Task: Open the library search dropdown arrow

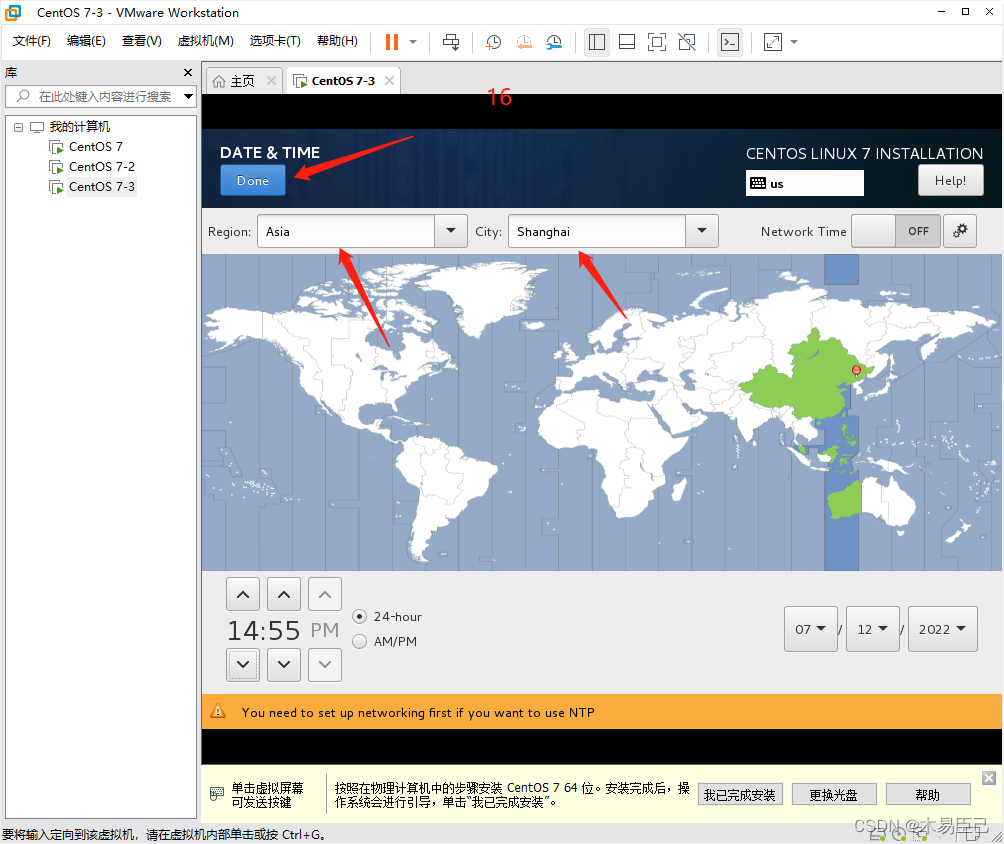Action: (188, 97)
